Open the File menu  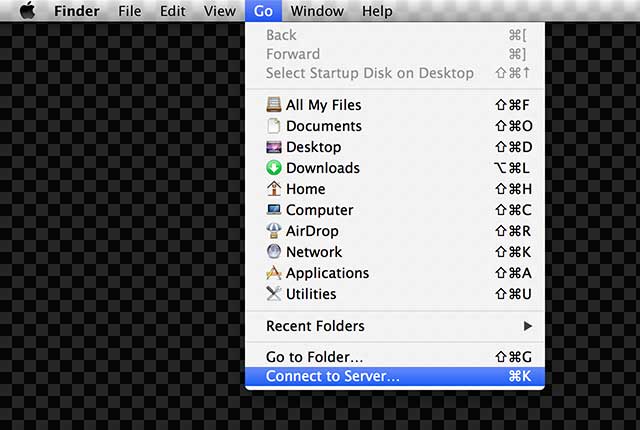[130, 11]
